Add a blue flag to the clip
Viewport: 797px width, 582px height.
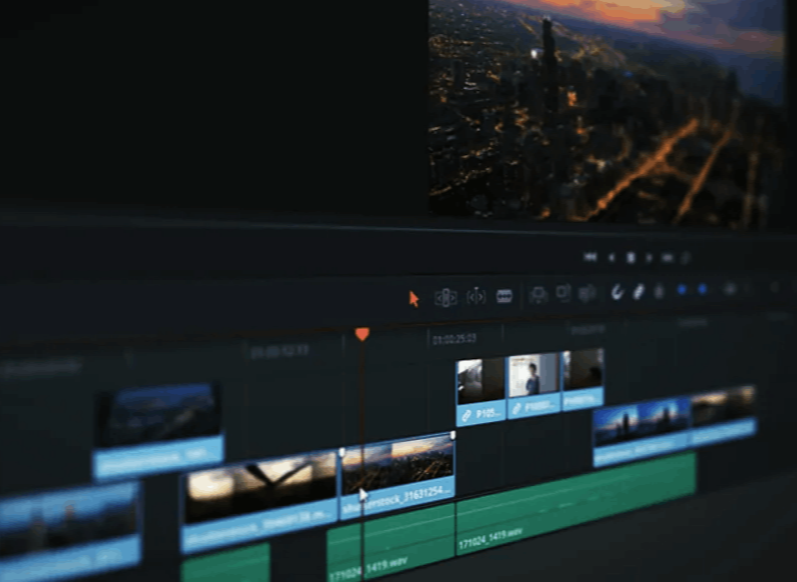tap(682, 290)
